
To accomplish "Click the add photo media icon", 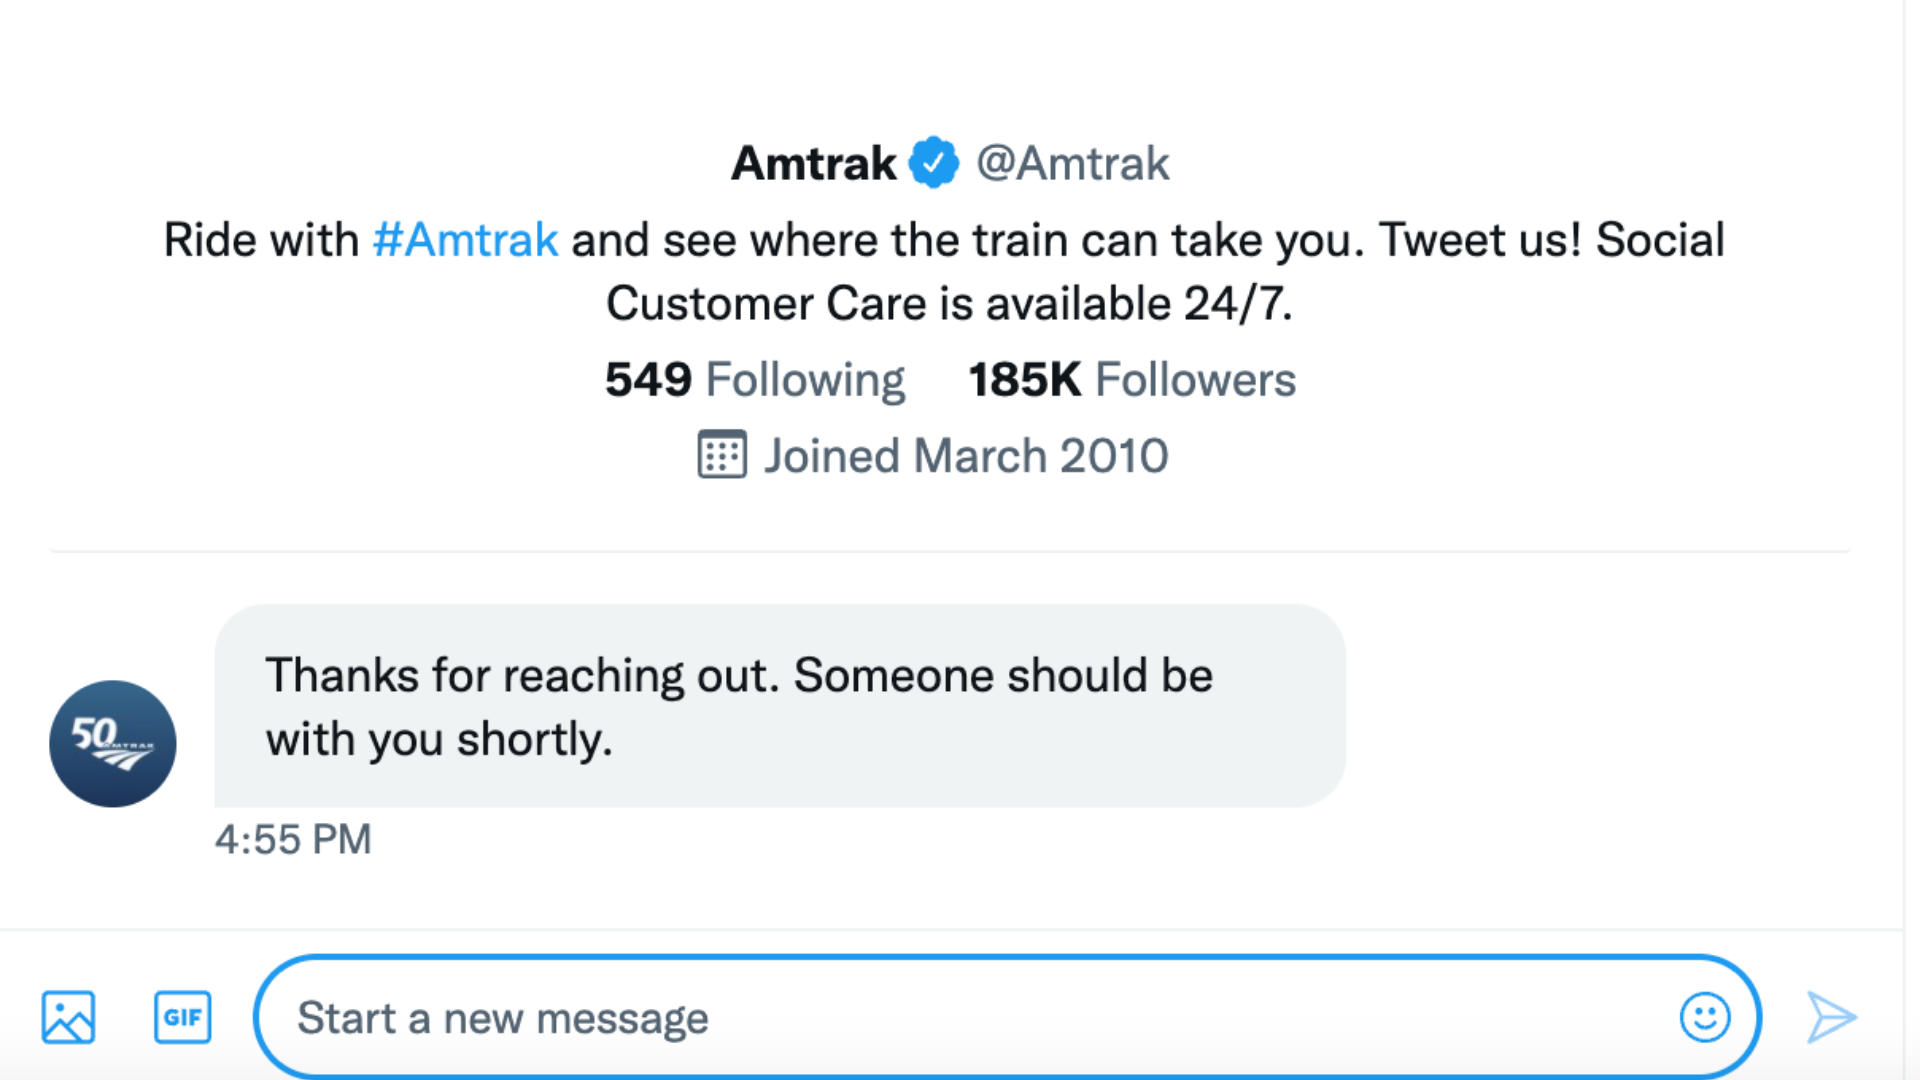I will click(x=68, y=1017).
